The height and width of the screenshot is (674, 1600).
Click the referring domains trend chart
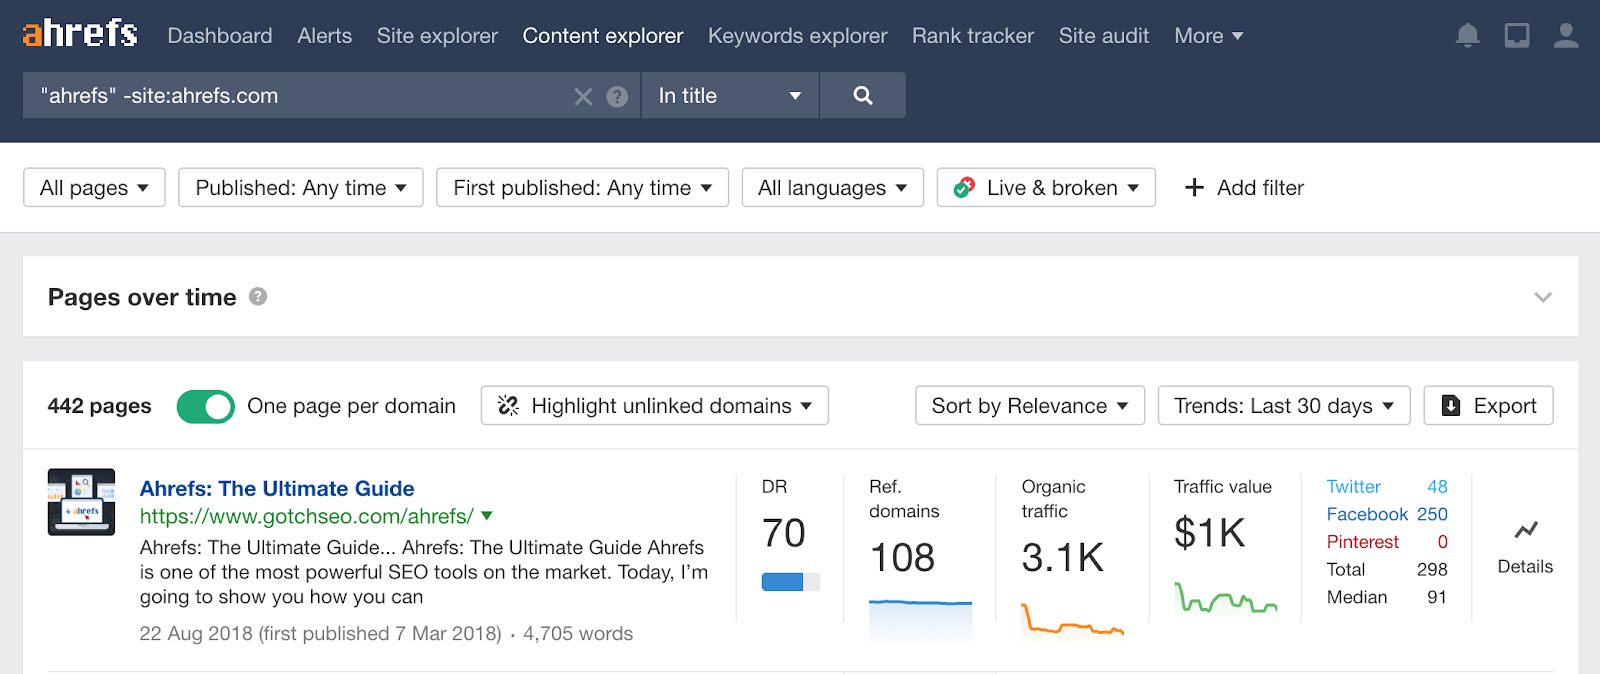920,619
